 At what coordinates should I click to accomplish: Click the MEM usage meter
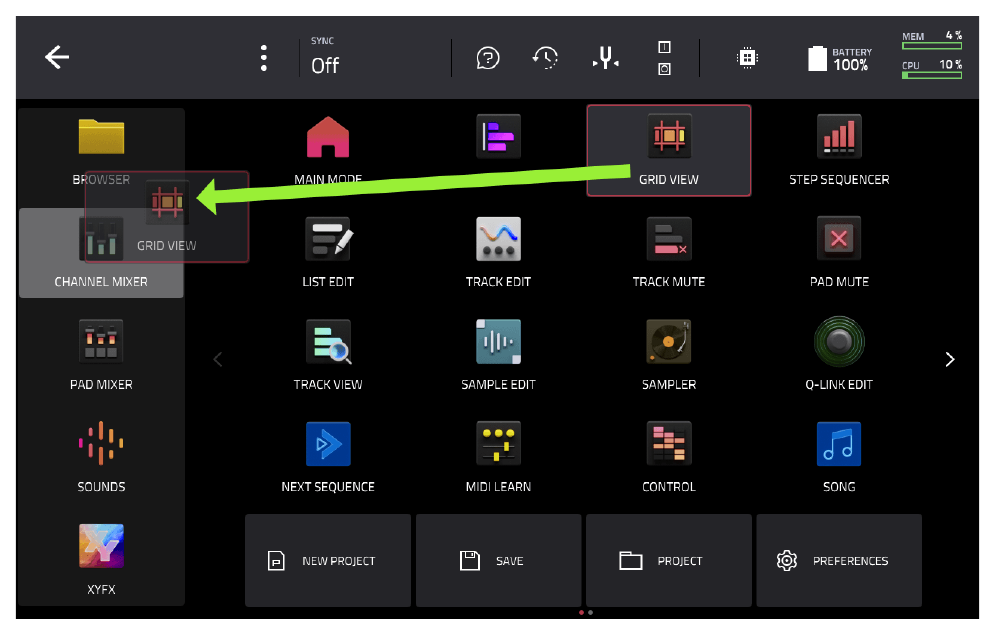point(932,40)
